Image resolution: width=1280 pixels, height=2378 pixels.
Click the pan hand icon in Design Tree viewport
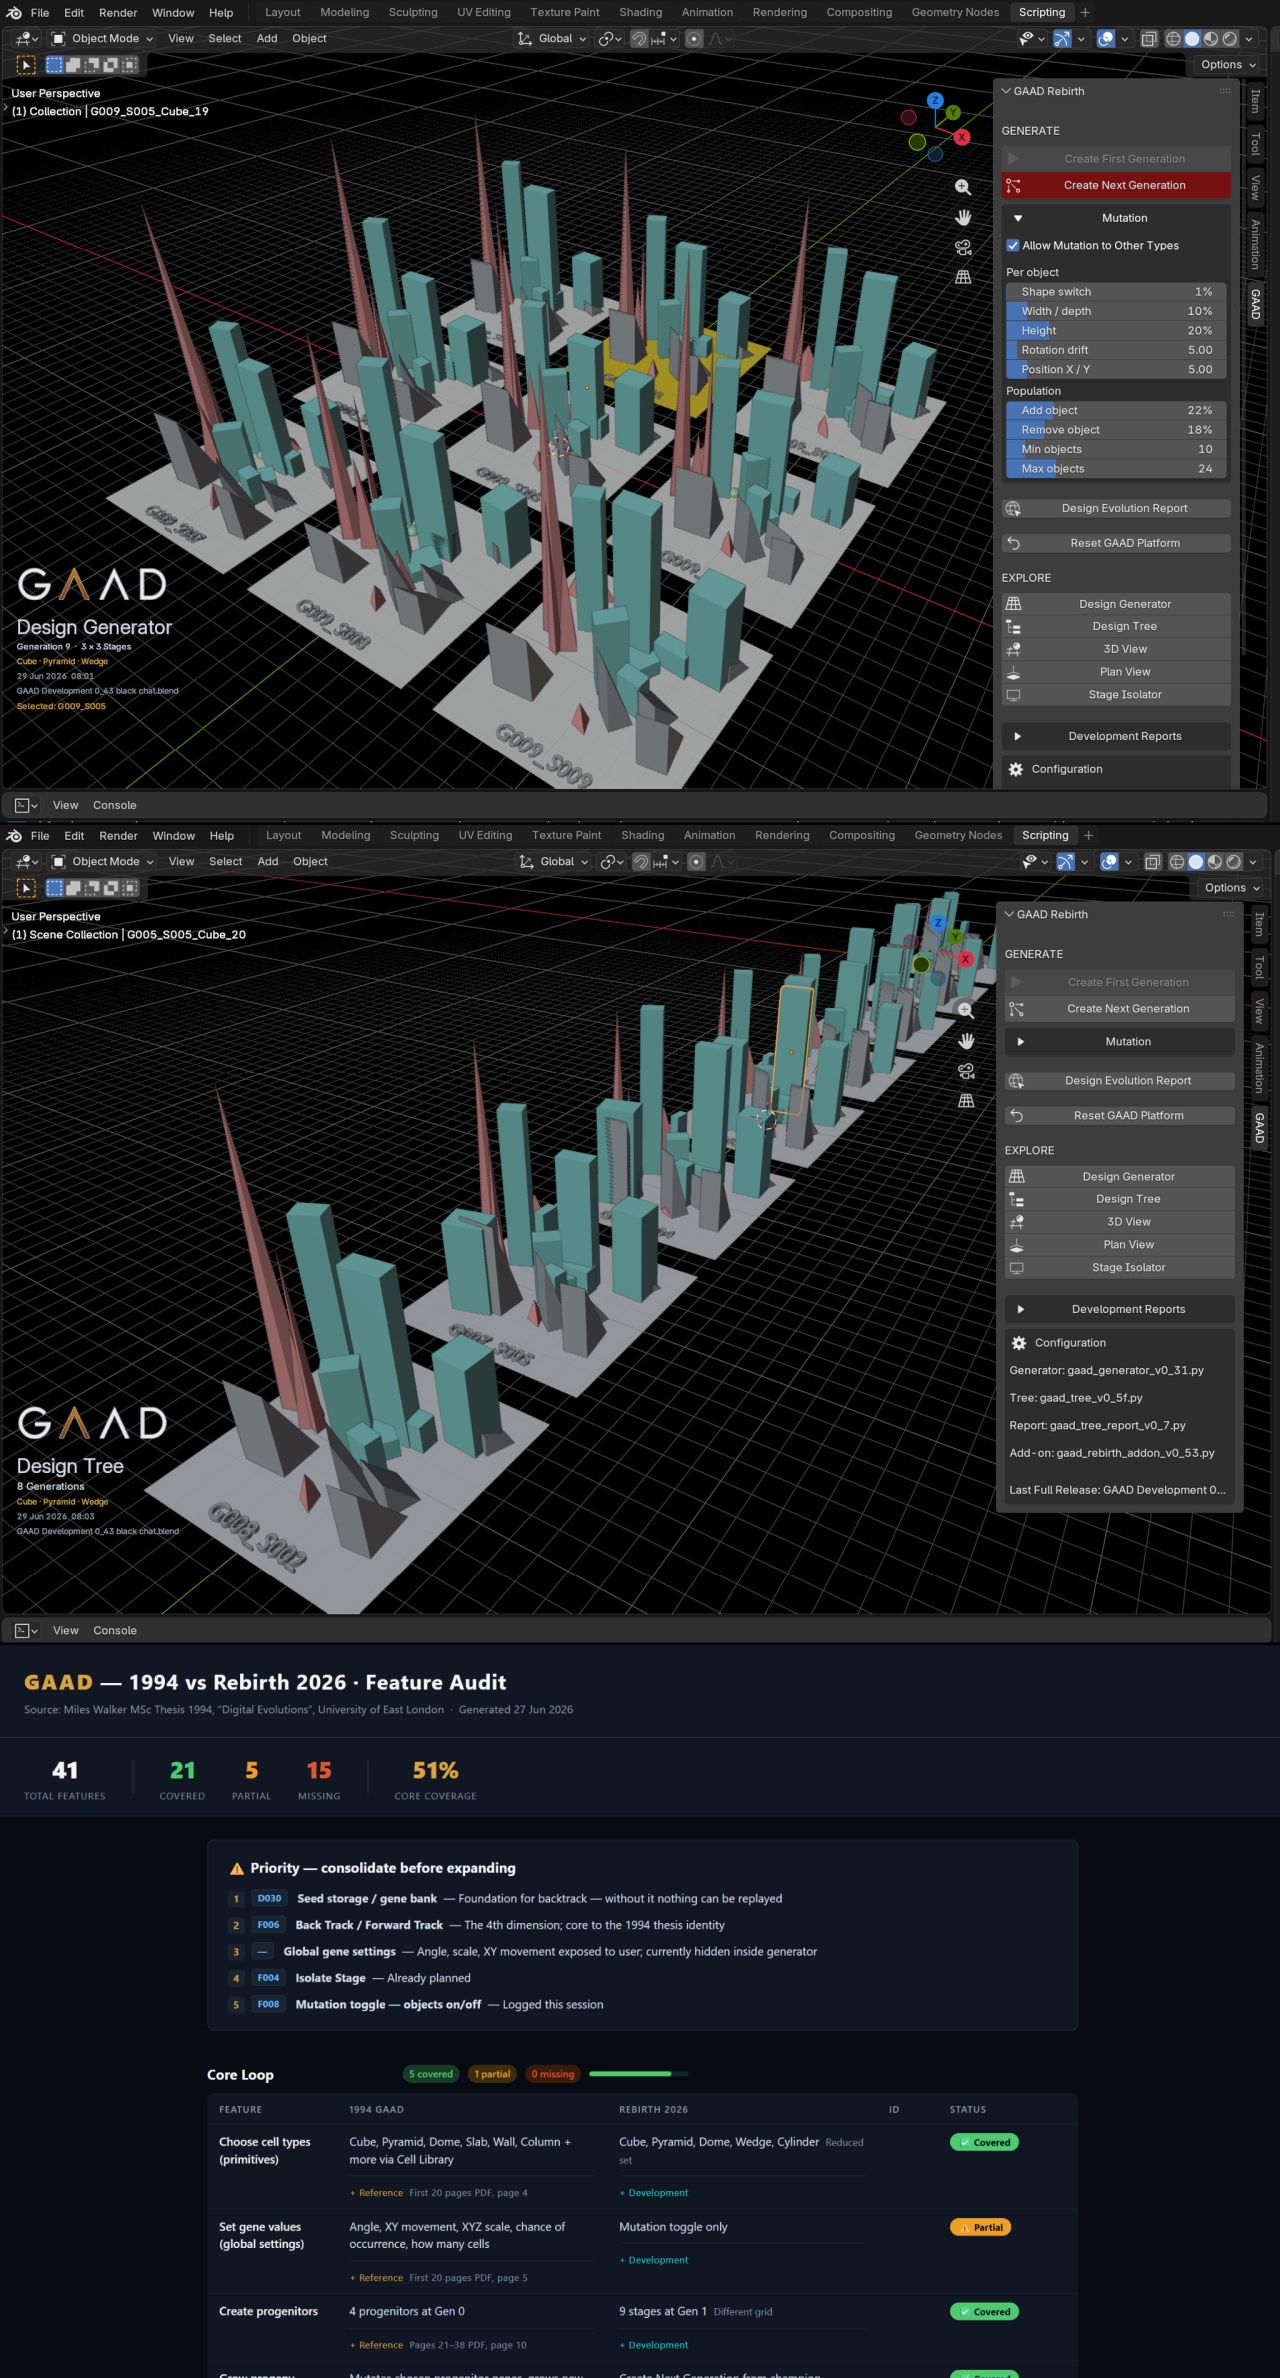coord(966,1041)
